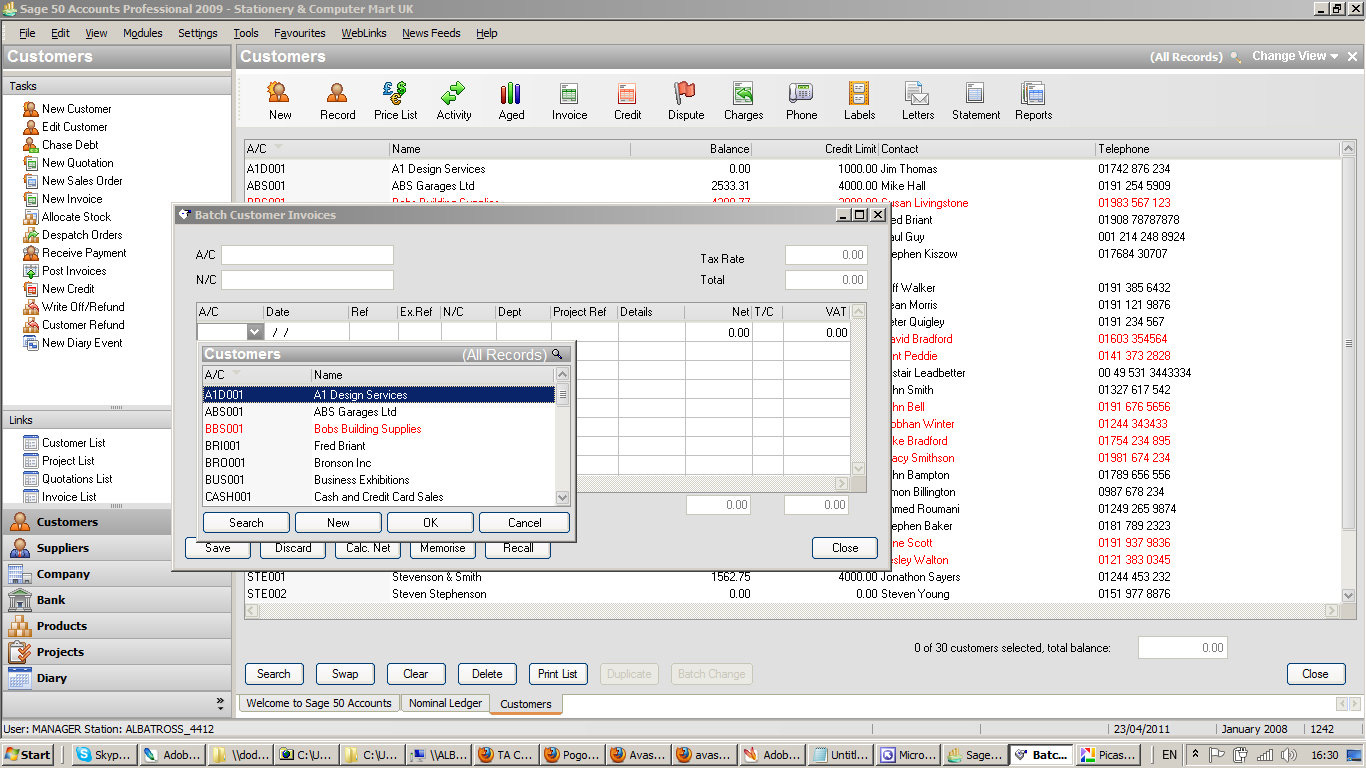Image resolution: width=1366 pixels, height=768 pixels.
Task: Click the Statement toolbar icon
Action: point(976,101)
